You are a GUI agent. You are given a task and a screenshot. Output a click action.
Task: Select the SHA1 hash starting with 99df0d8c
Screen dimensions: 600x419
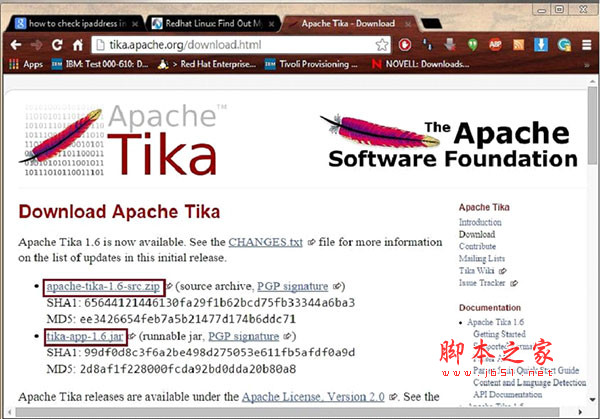coord(219,352)
